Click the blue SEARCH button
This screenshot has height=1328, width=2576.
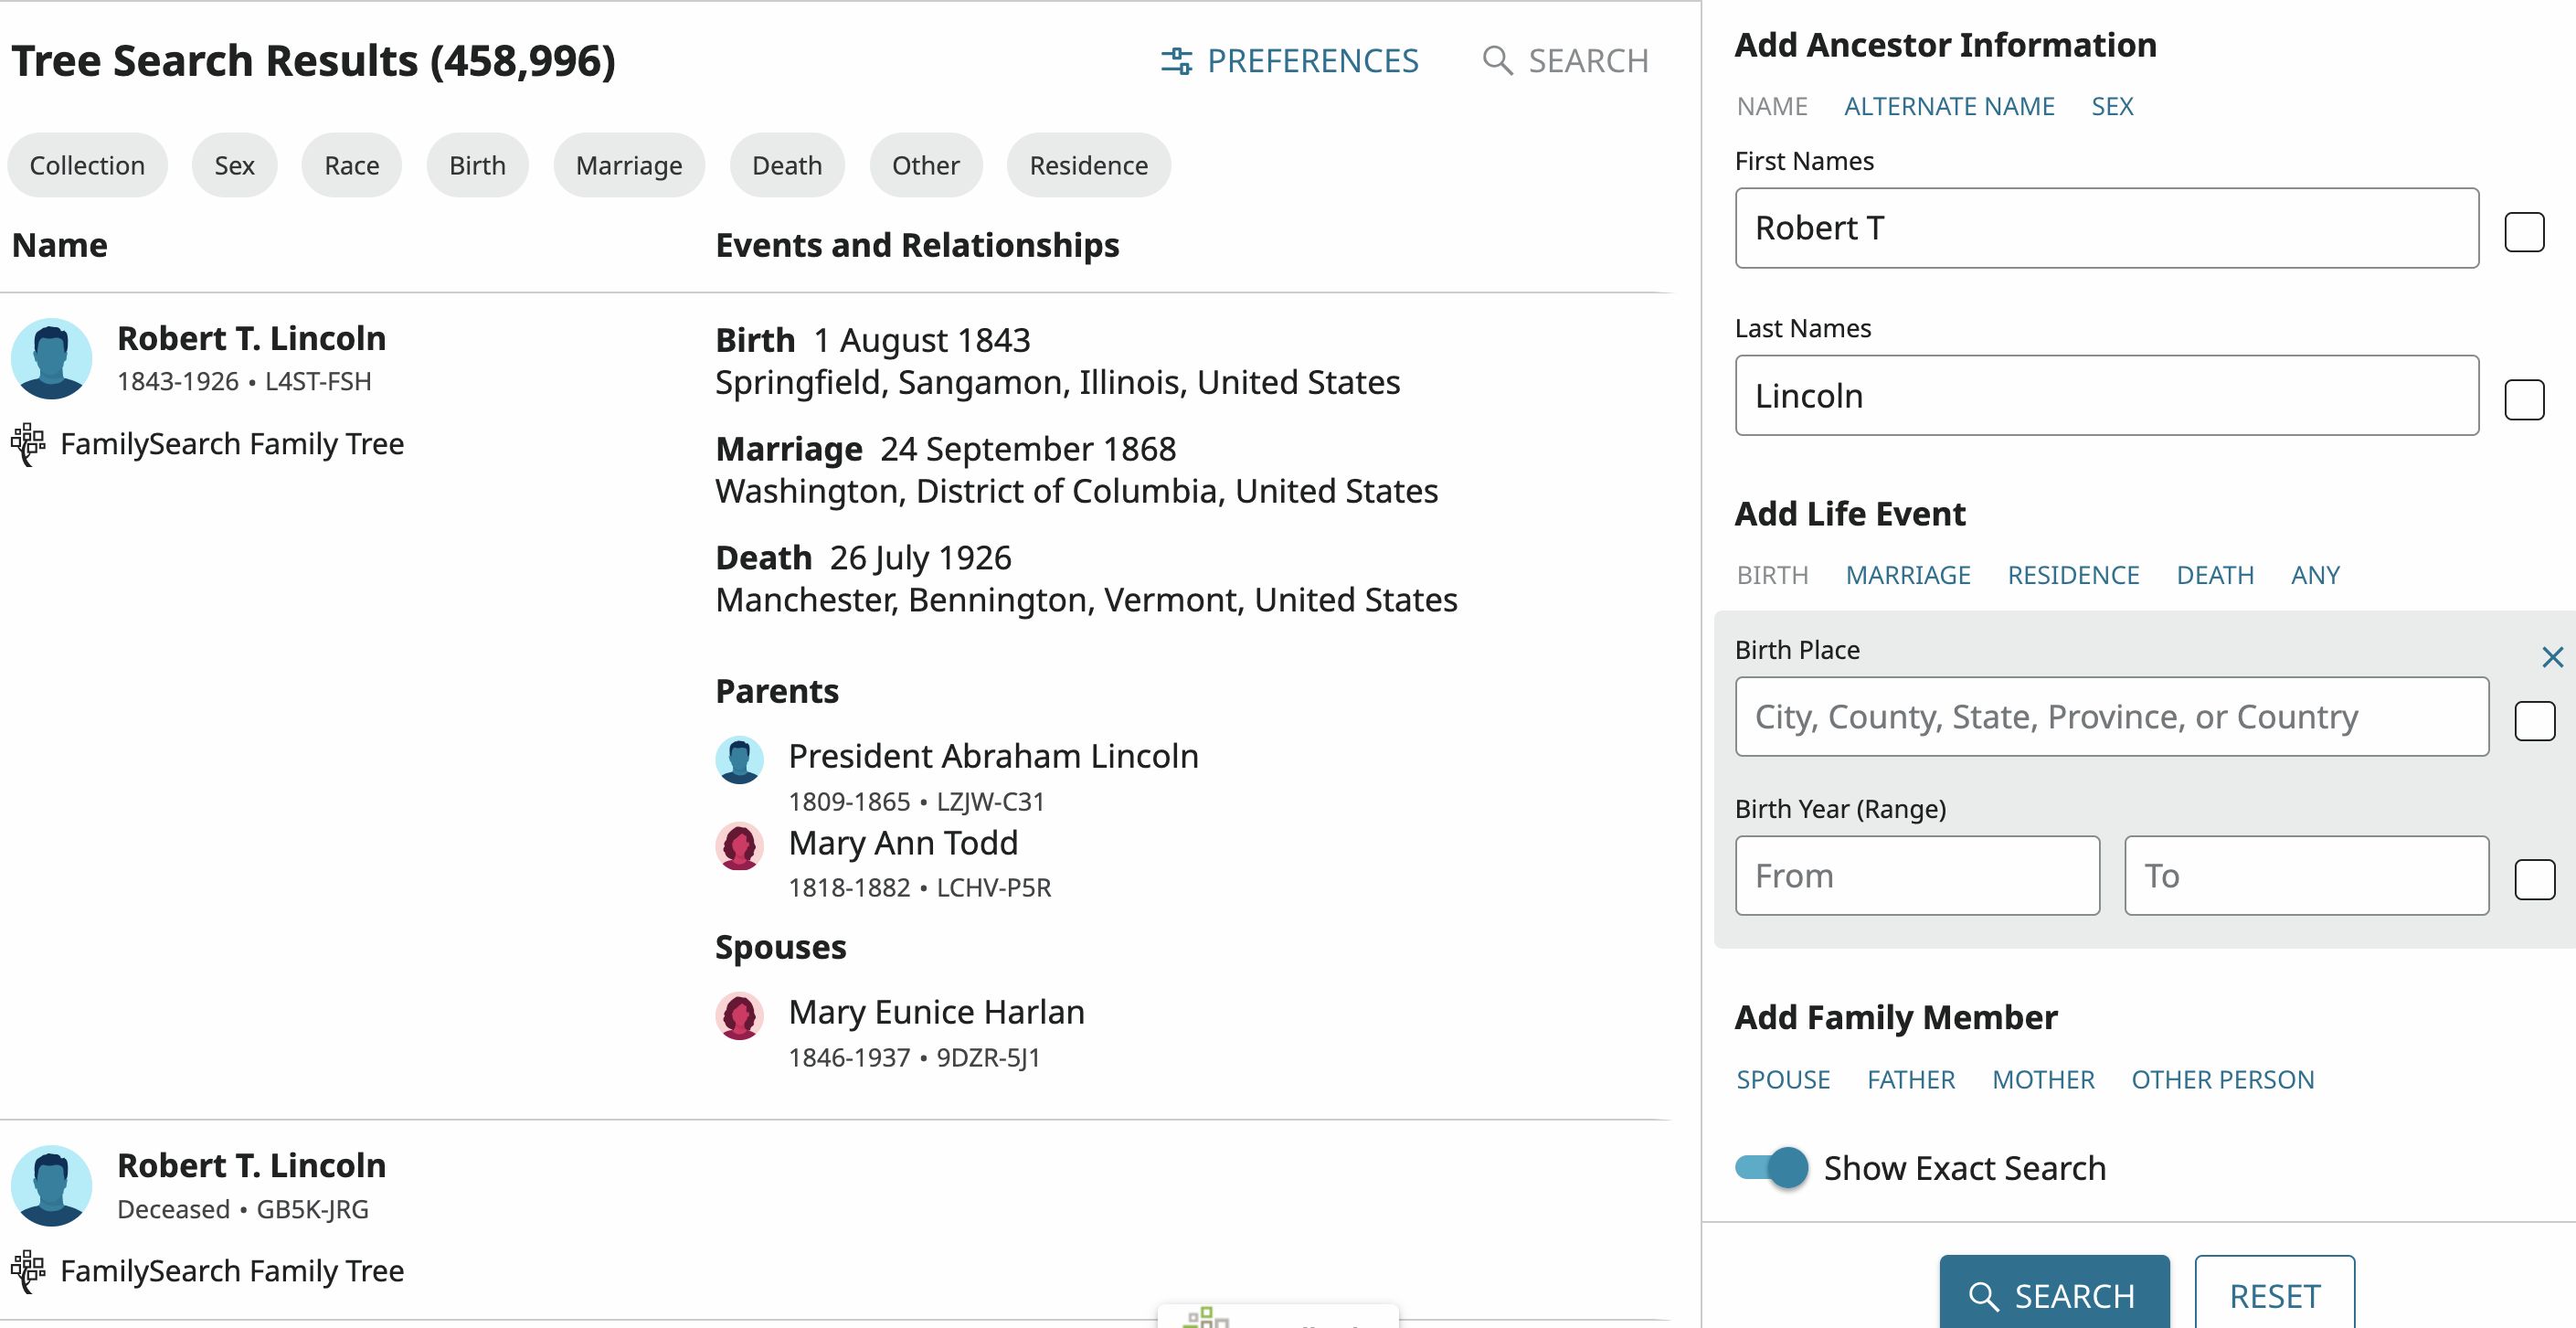(x=2054, y=1294)
